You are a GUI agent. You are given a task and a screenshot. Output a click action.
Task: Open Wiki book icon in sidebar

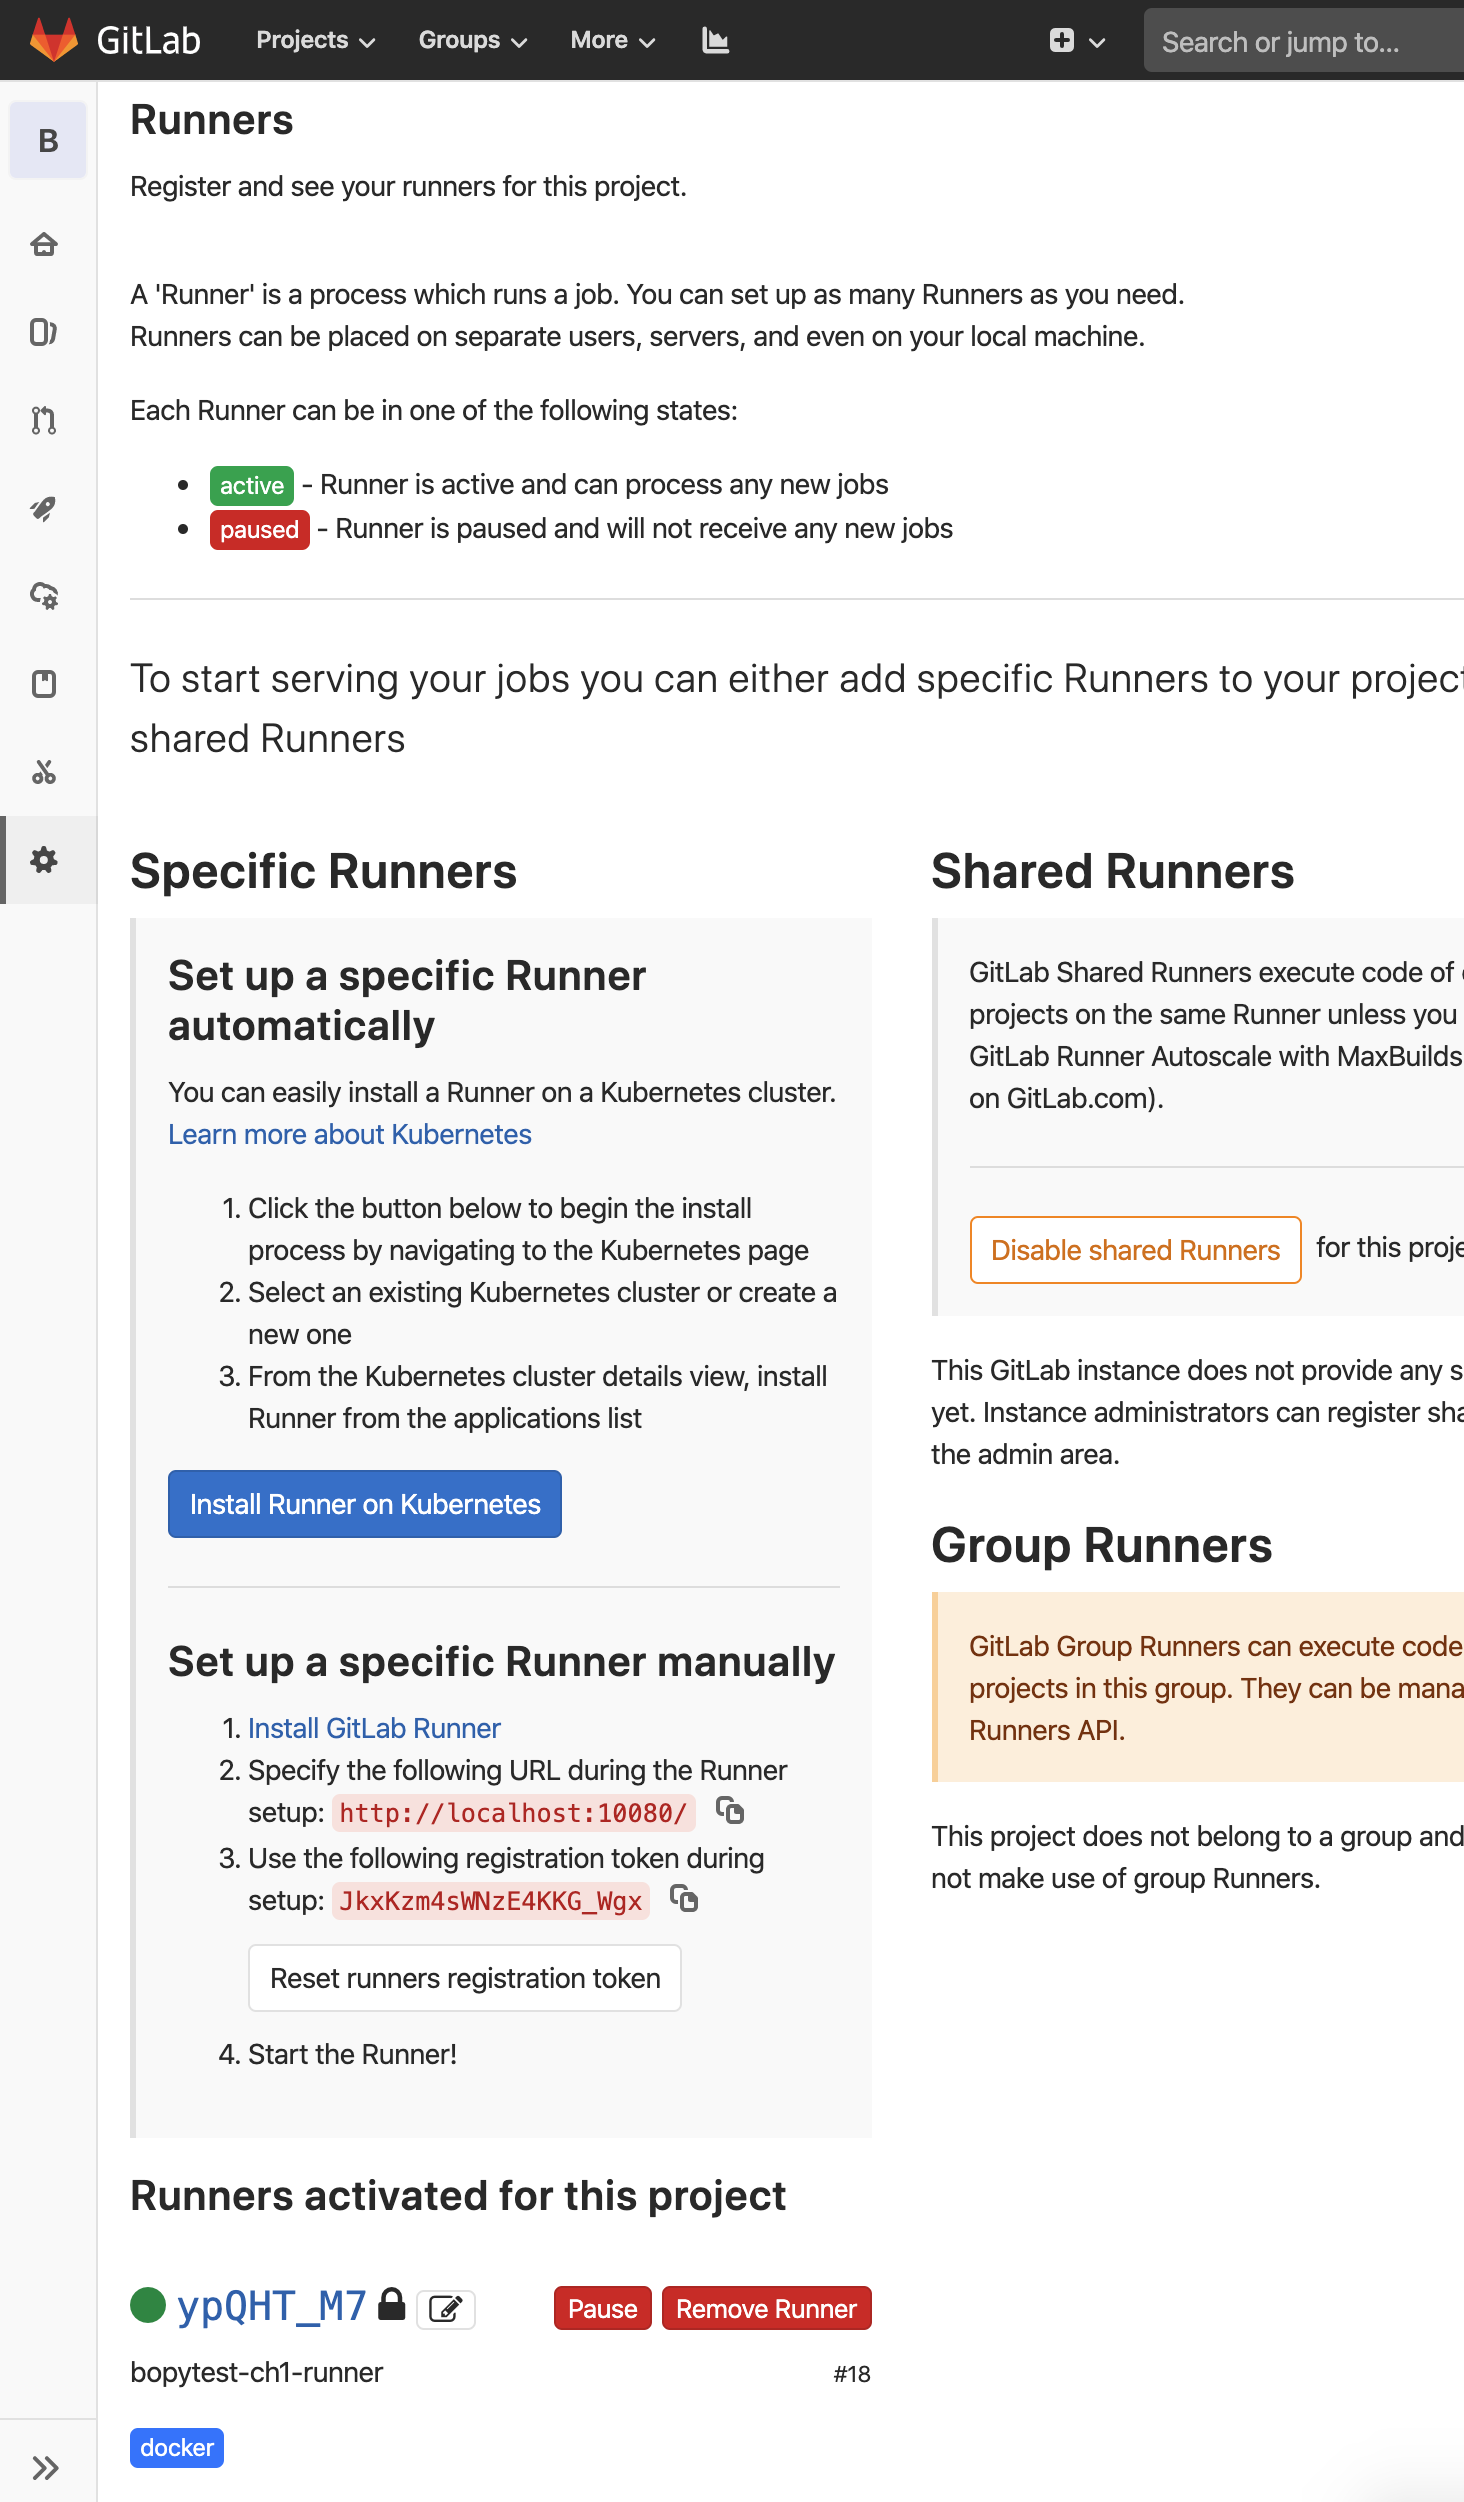(x=44, y=684)
